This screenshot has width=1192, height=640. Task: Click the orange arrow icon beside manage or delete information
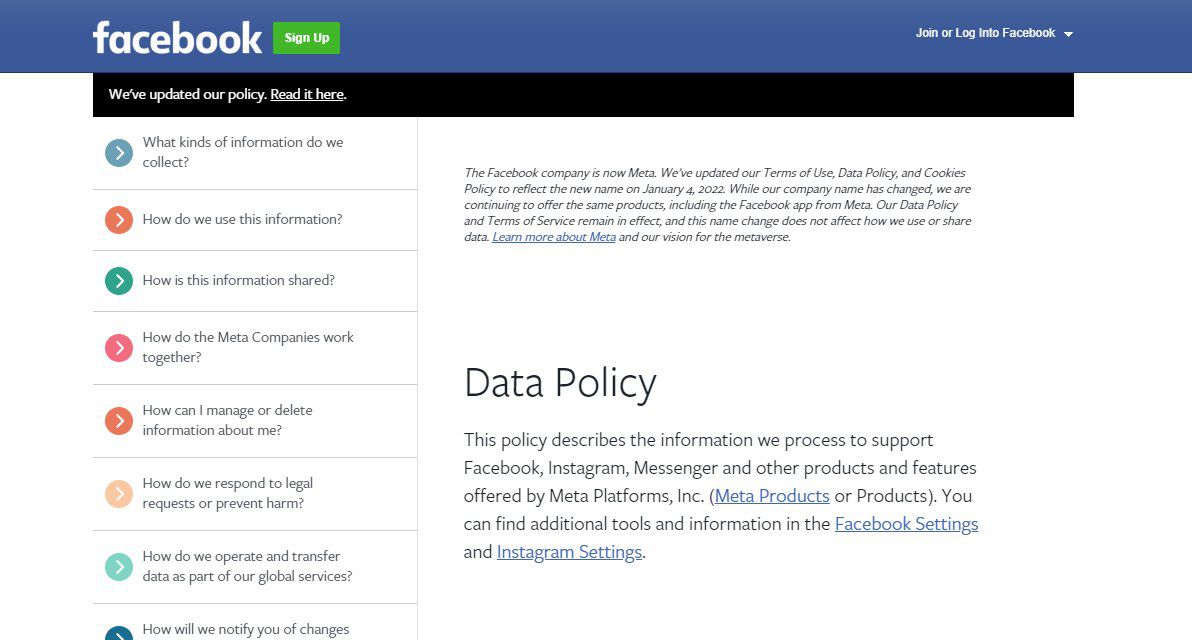(118, 421)
